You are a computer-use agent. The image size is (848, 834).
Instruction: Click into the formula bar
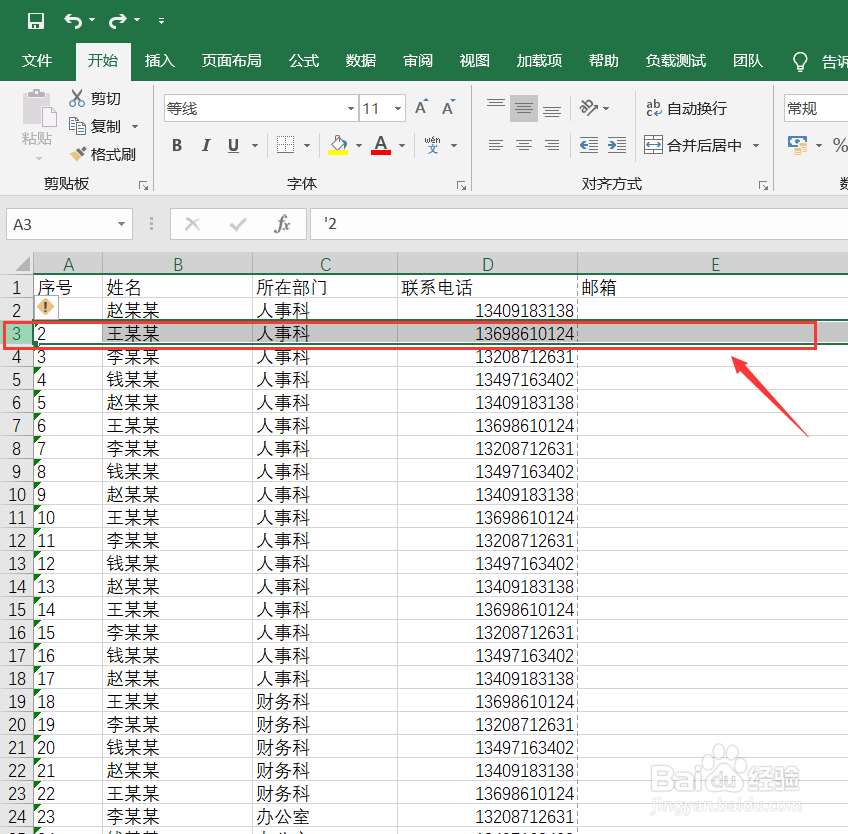click(x=579, y=224)
